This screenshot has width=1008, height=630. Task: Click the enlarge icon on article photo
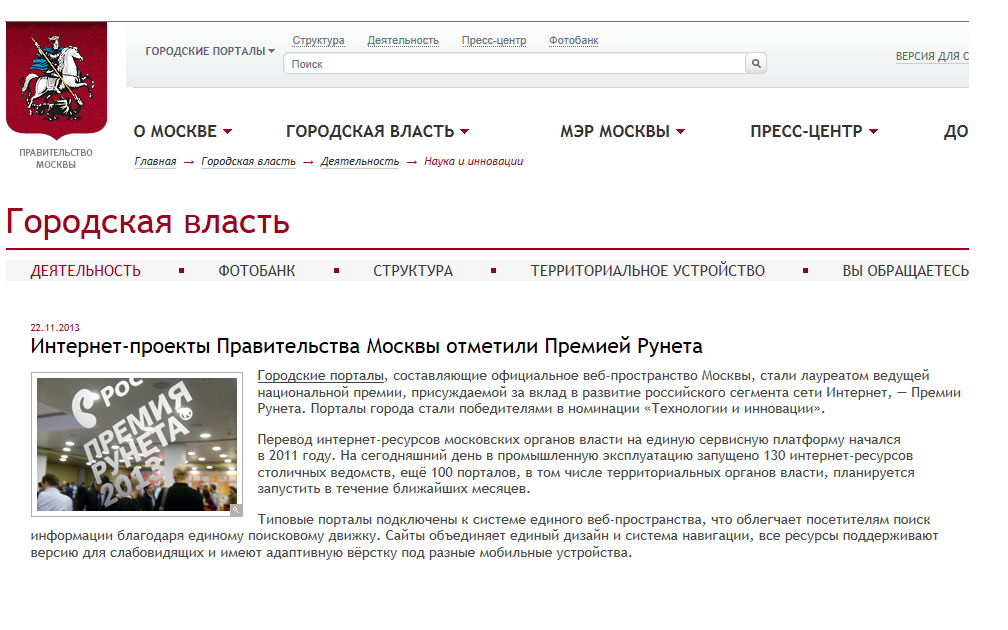(236, 510)
